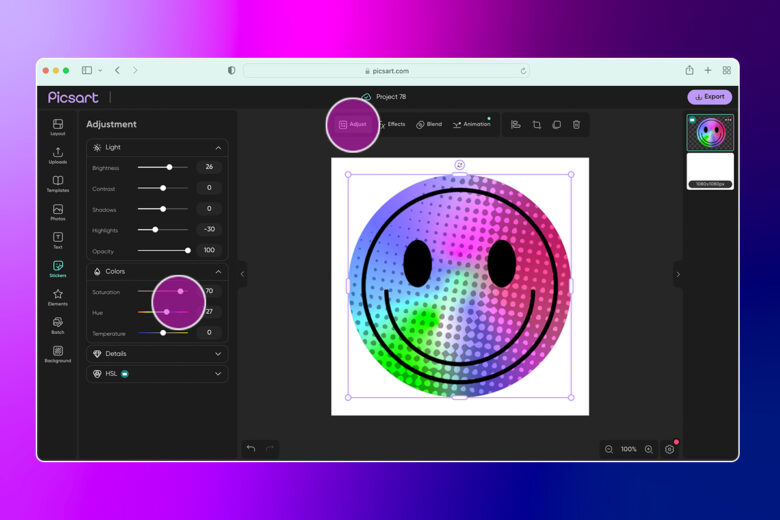780x520 pixels.
Task: Open the Uploads panel
Action: (x=58, y=155)
